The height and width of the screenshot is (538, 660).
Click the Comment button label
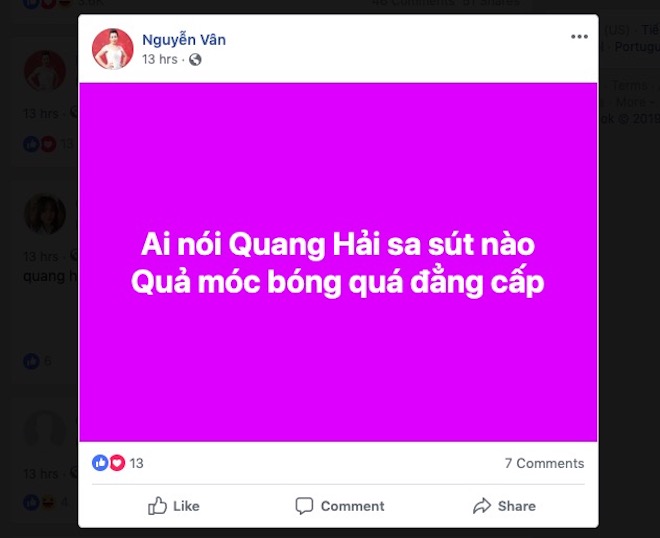coord(352,506)
